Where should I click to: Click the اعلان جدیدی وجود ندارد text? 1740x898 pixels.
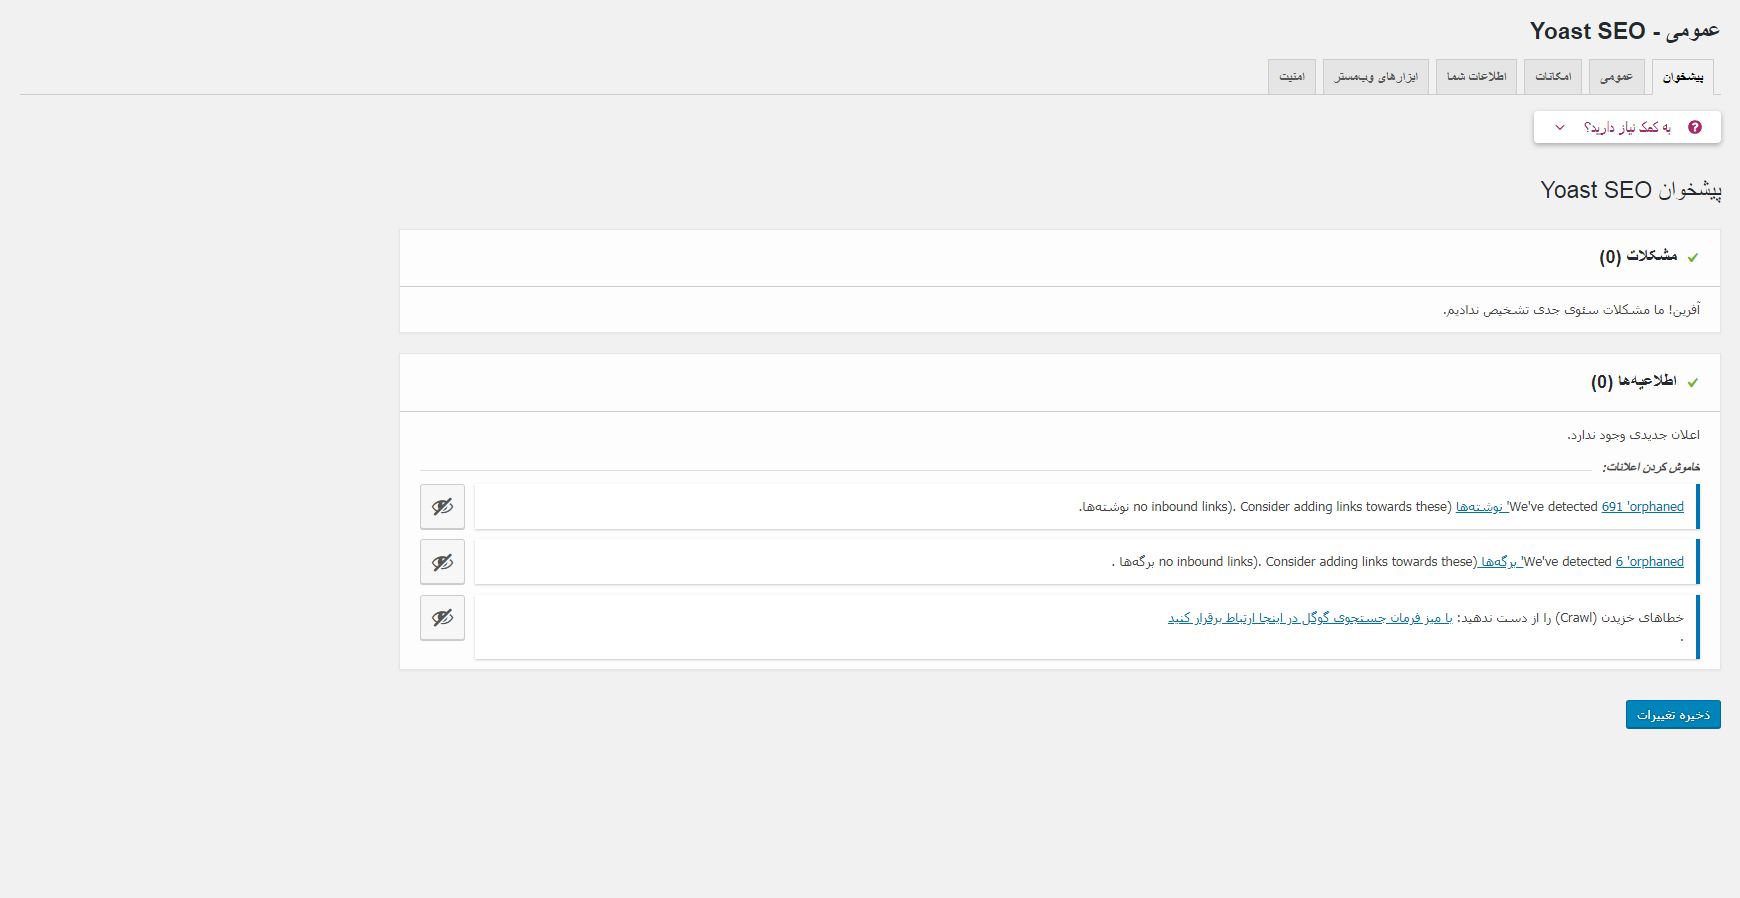click(x=1633, y=435)
